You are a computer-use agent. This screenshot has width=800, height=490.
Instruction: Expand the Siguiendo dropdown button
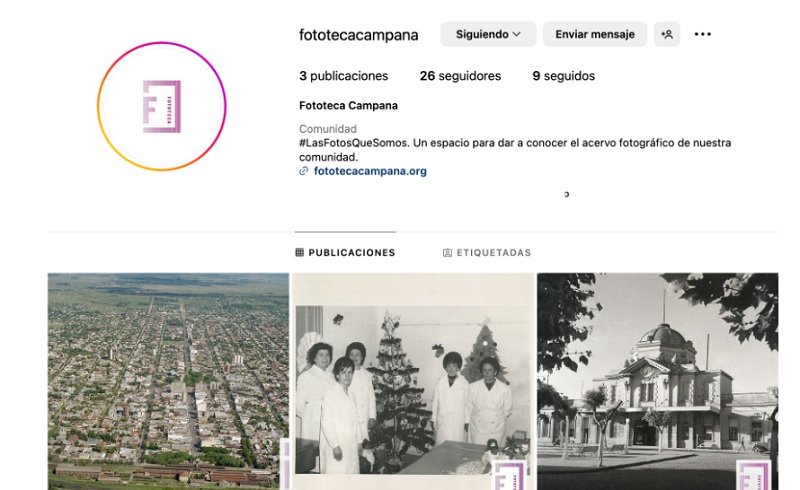tap(488, 34)
